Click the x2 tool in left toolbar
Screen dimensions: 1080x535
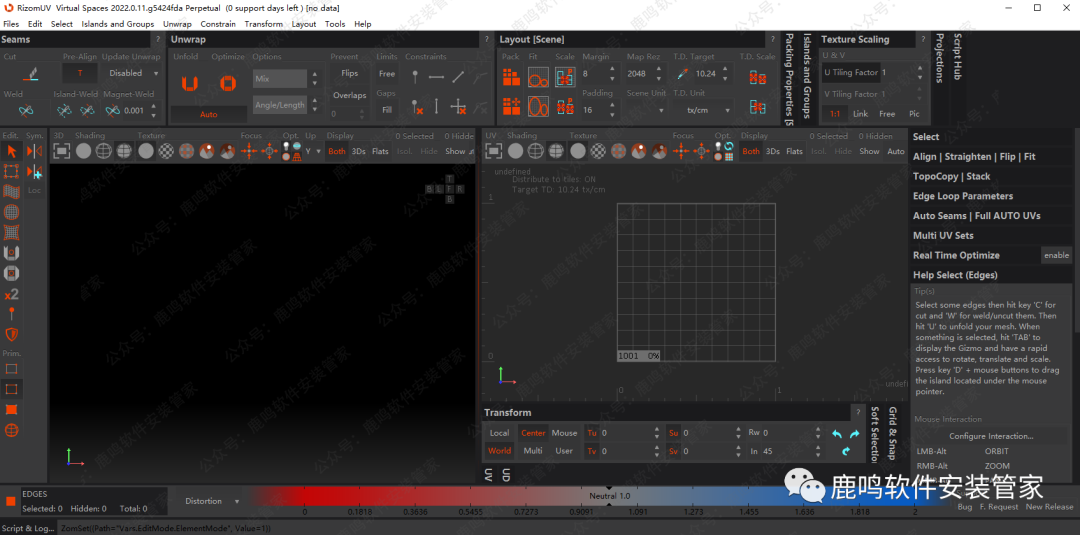(x=12, y=294)
